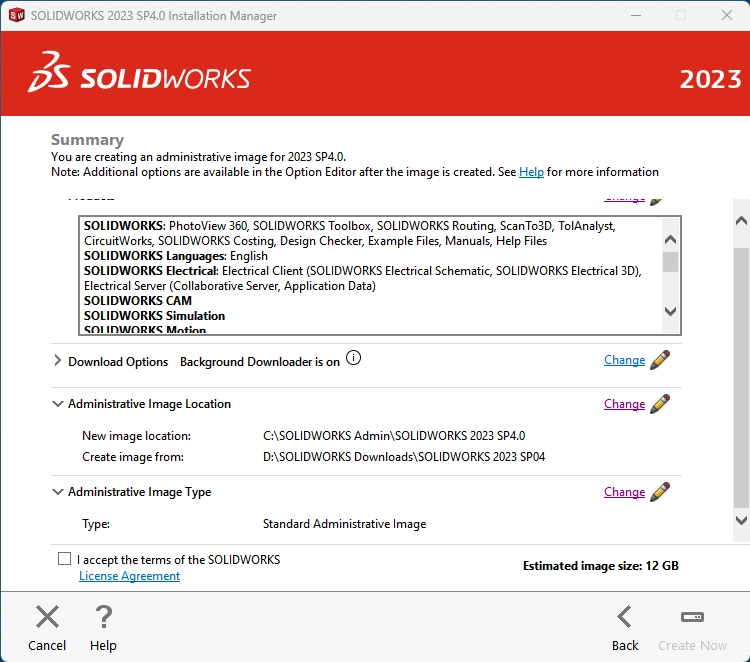Click the SOLIDWORKS logo in red banner
Image resolution: width=750 pixels, height=662 pixels.
tap(139, 73)
